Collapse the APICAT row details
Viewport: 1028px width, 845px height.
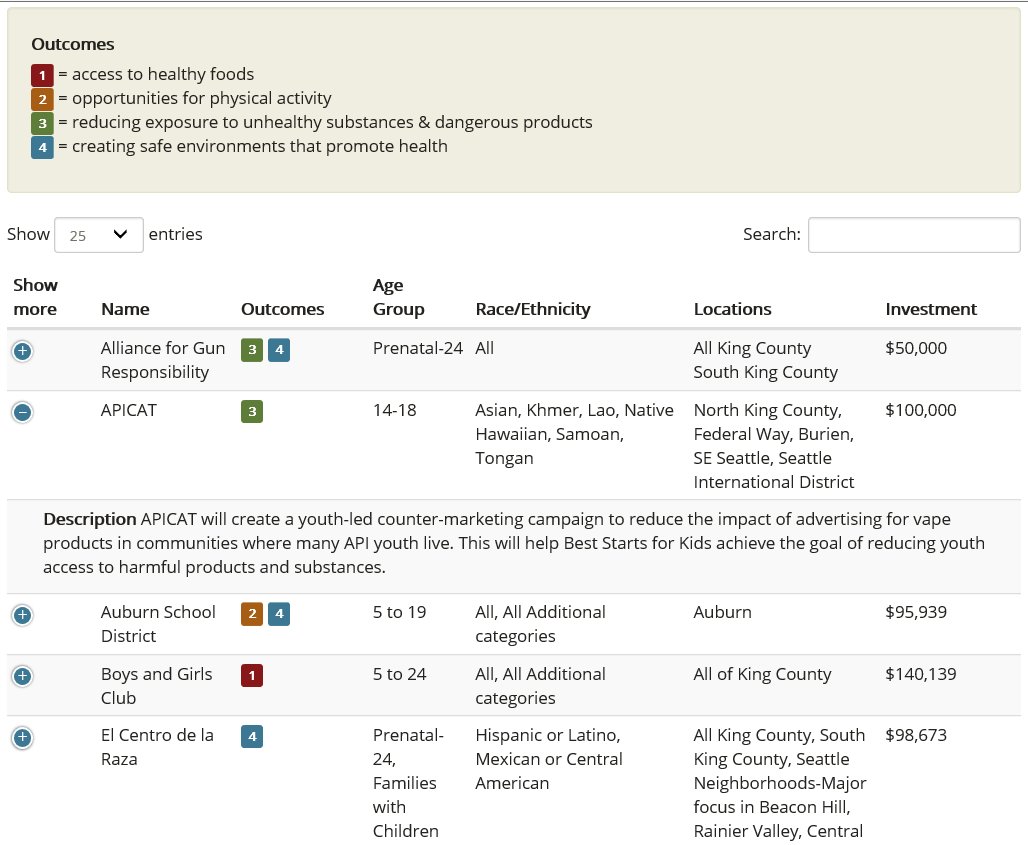[22, 412]
